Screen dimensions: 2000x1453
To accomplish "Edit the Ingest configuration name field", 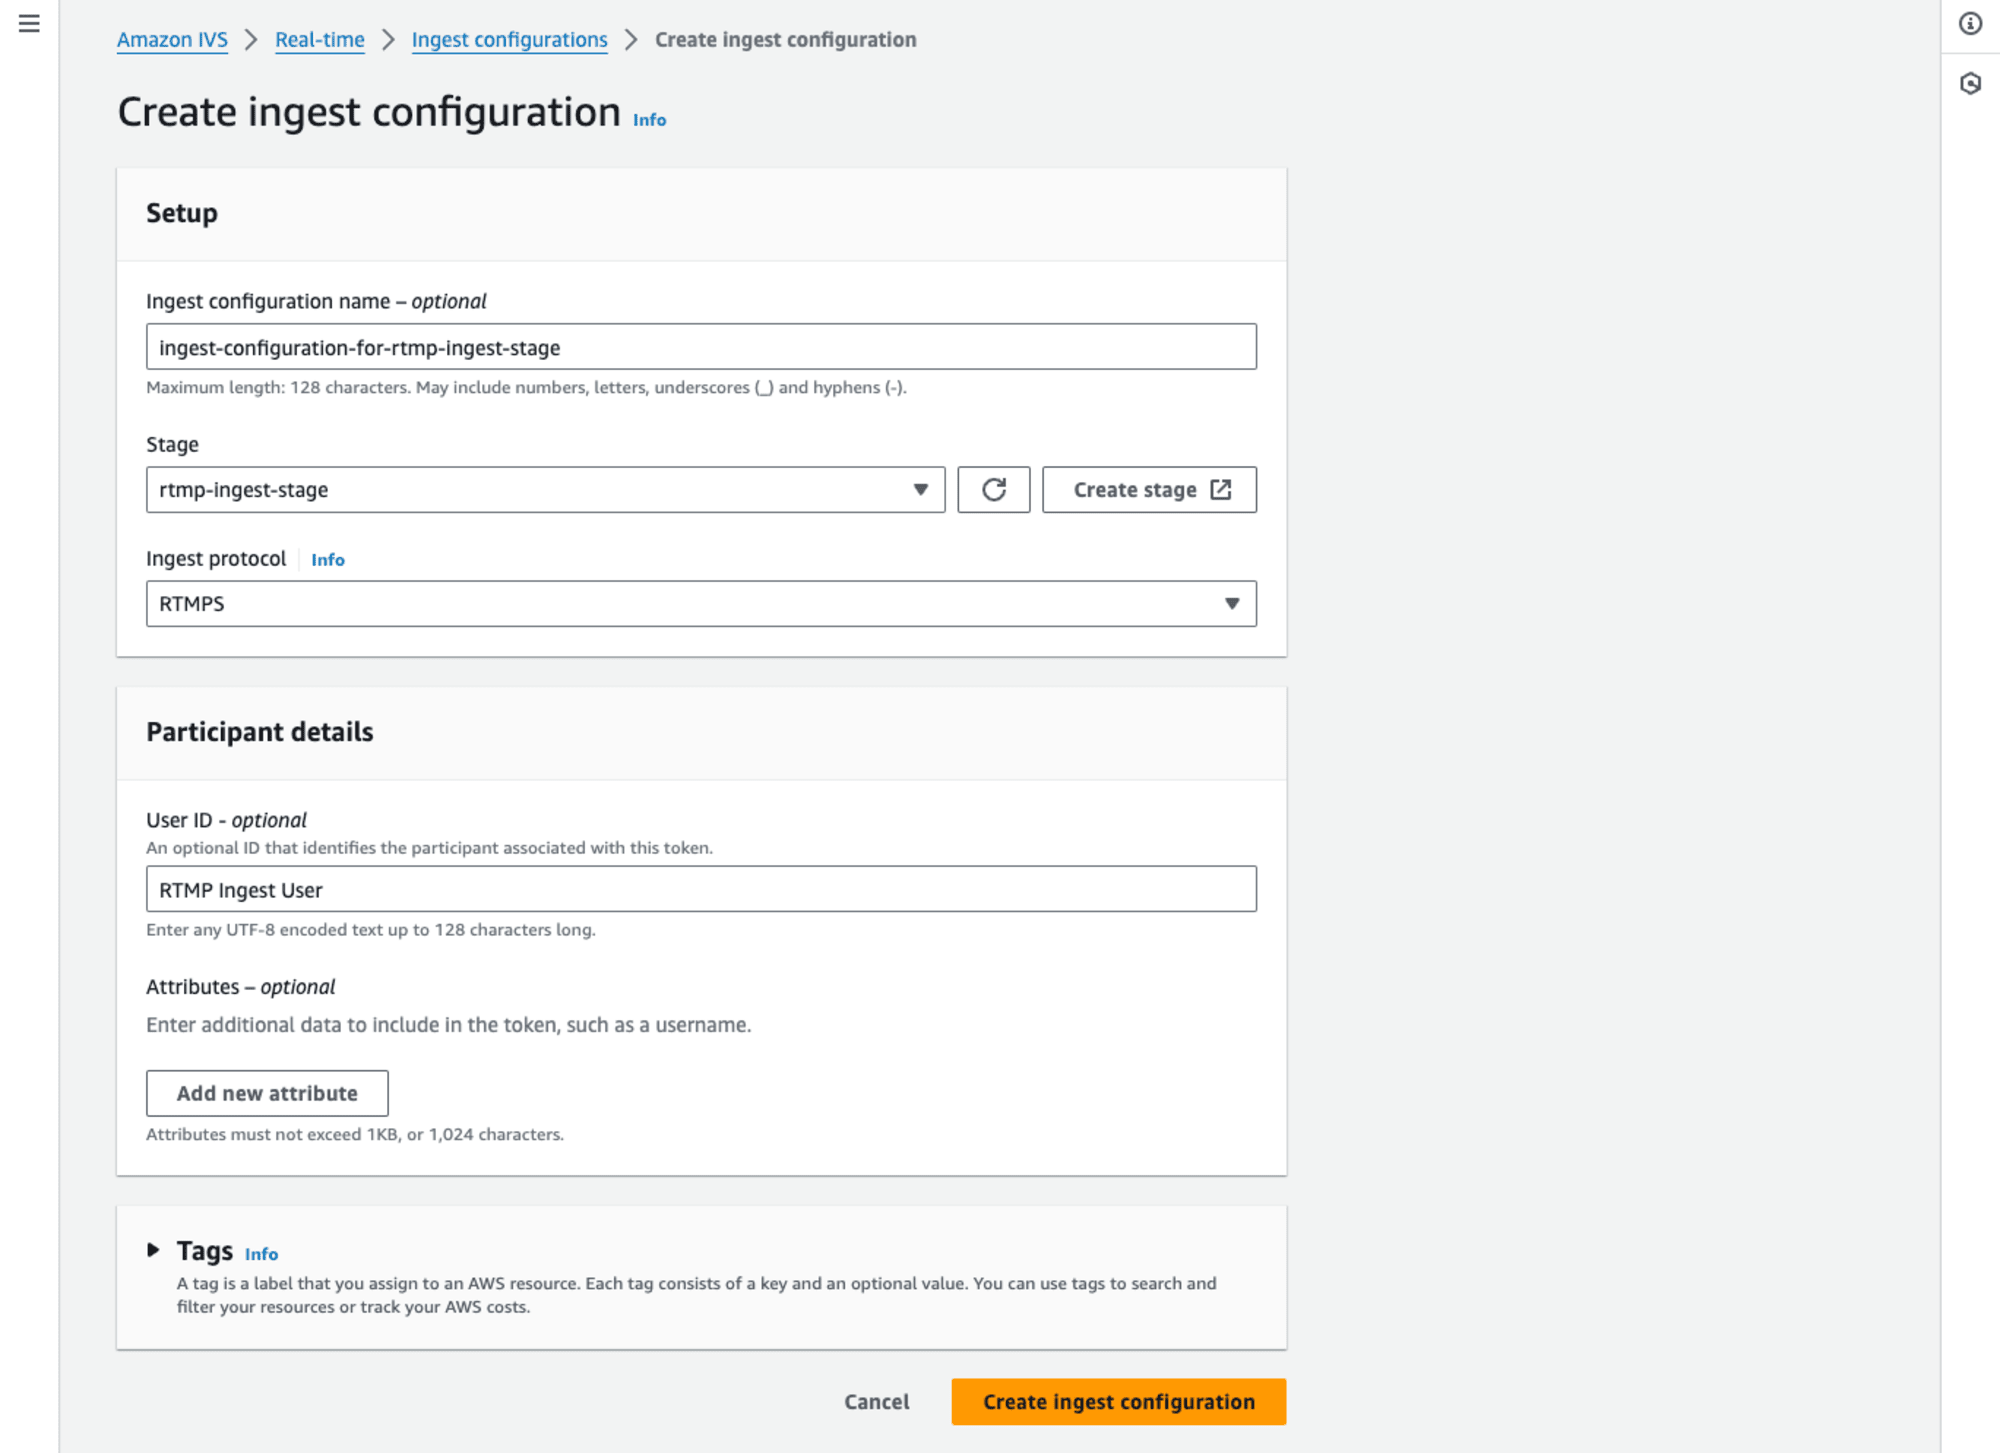I will pyautogui.click(x=701, y=346).
